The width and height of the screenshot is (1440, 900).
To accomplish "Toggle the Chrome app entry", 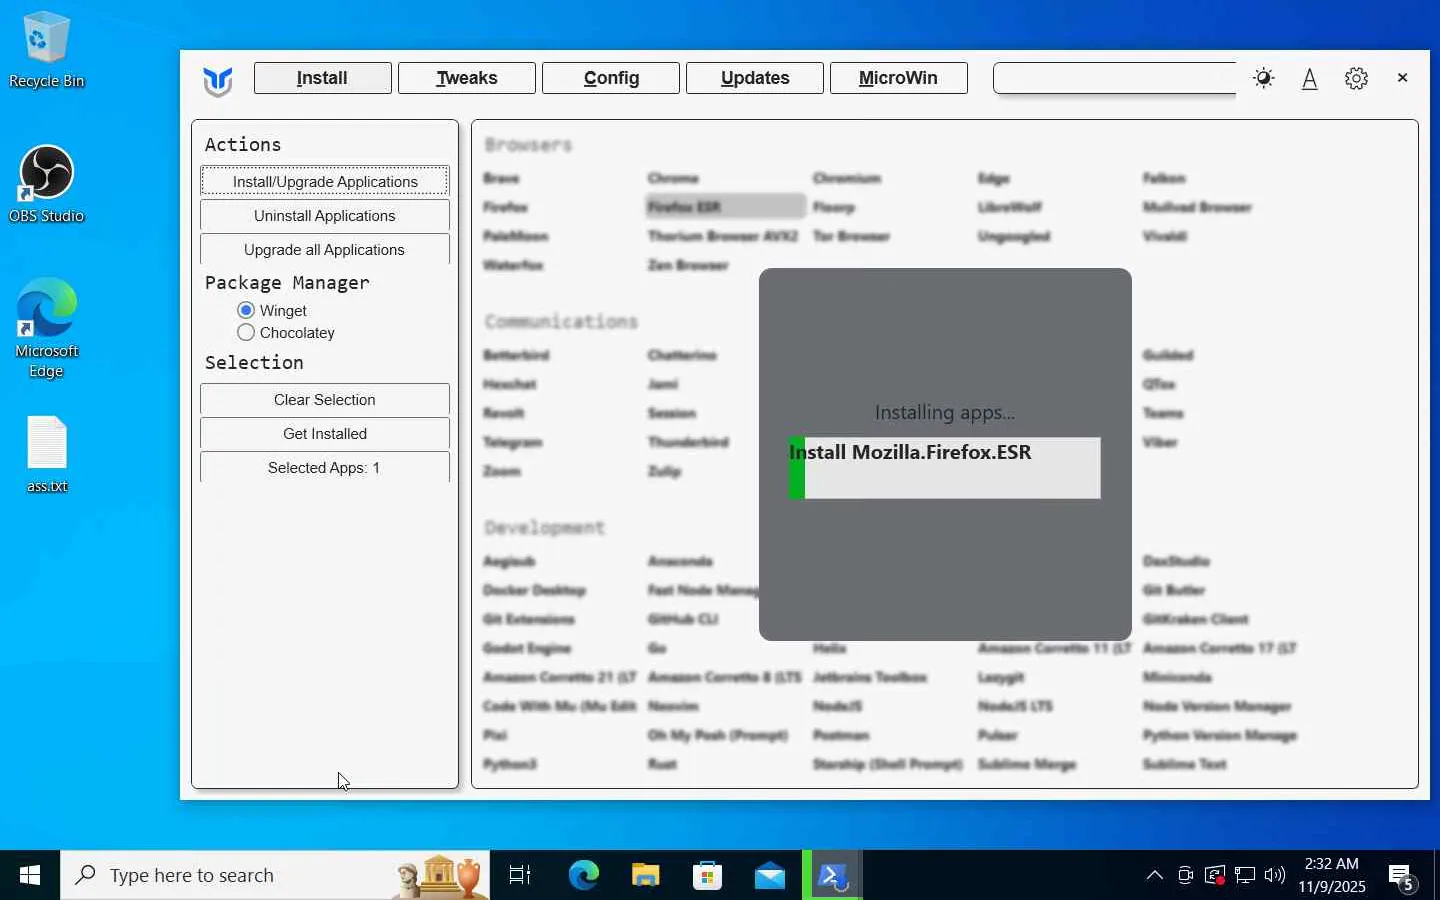I will click(x=673, y=178).
